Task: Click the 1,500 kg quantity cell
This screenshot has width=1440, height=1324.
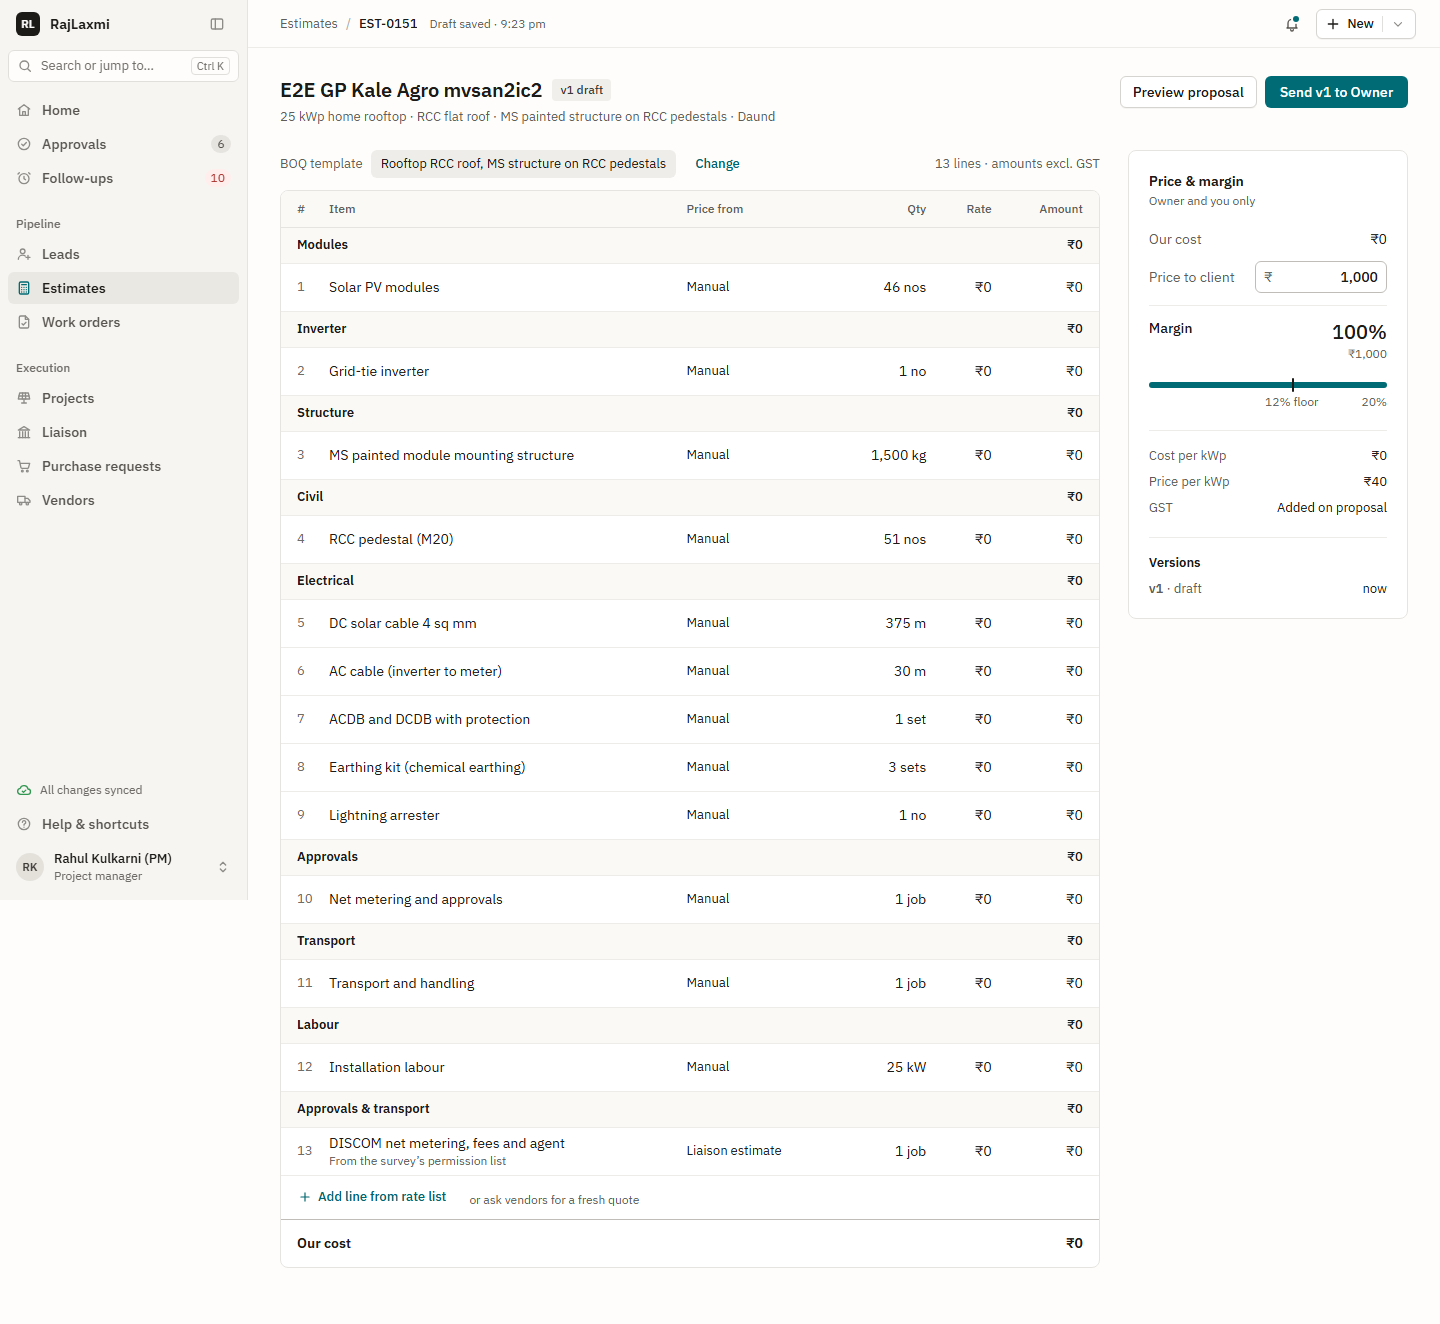Action: [x=898, y=455]
